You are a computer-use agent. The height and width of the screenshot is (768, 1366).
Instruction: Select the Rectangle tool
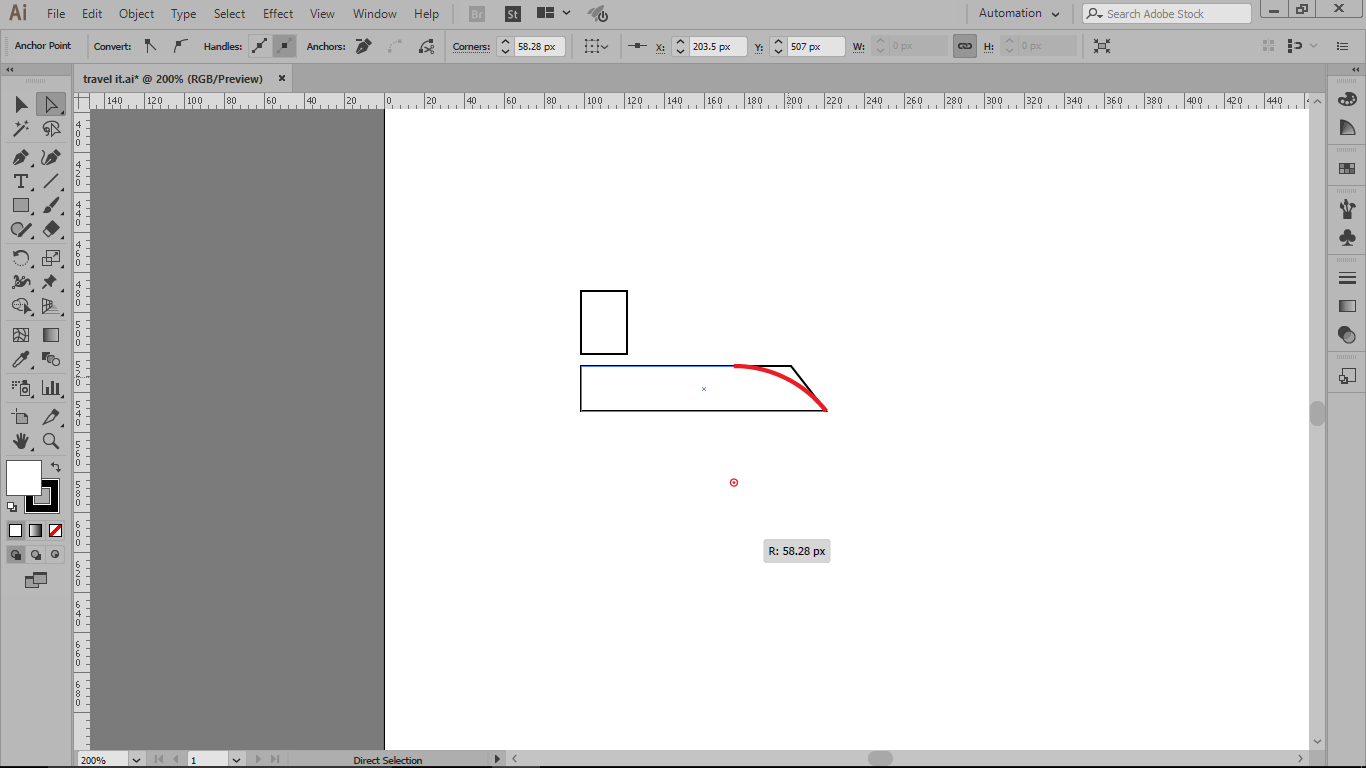(x=19, y=205)
